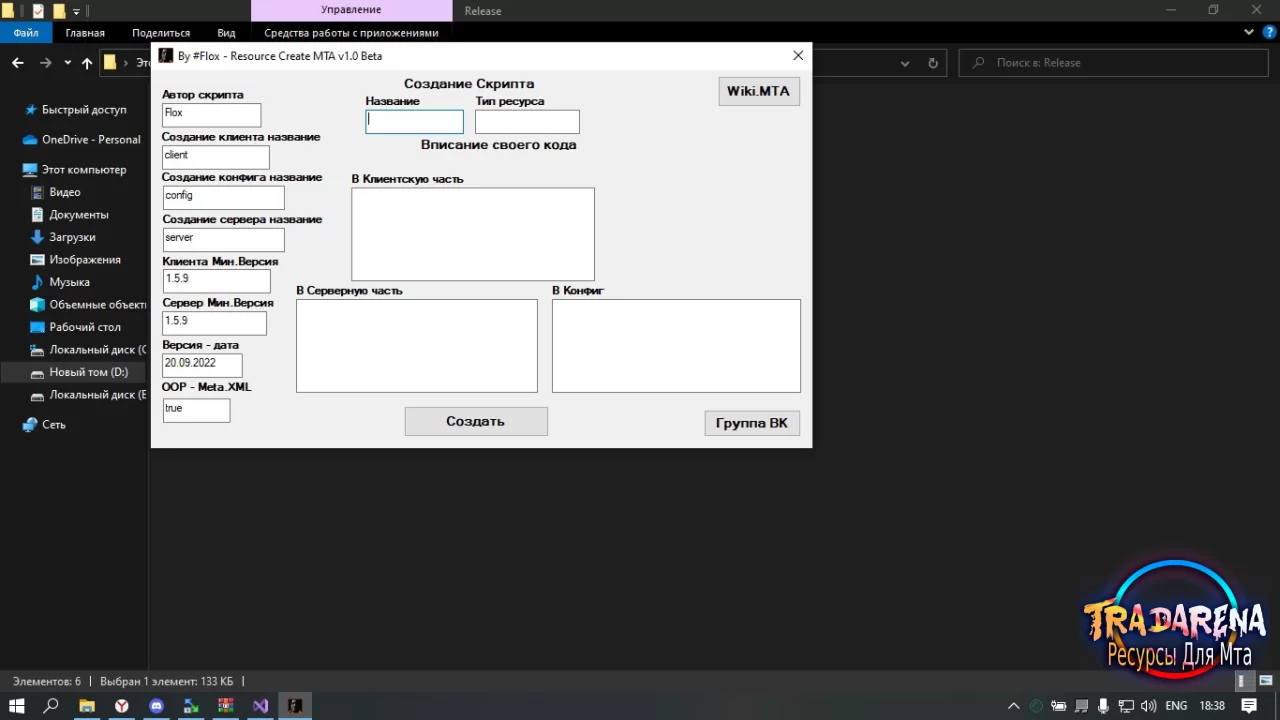Open Изображения folder in sidebar

pyautogui.click(x=85, y=260)
